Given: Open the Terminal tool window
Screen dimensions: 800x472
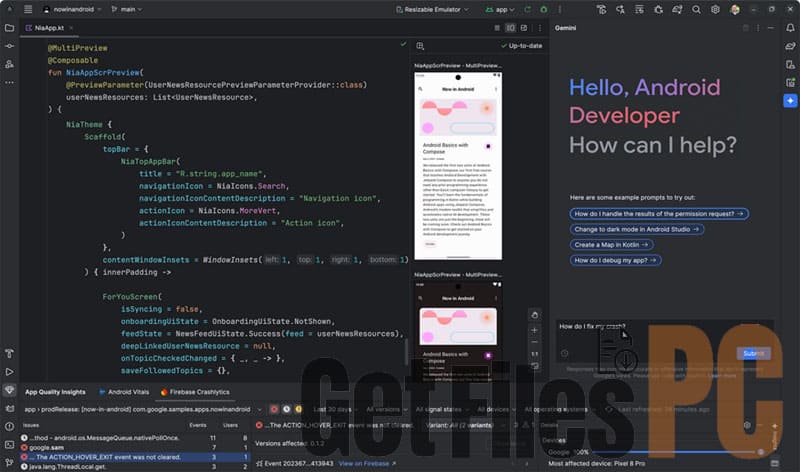Looking at the screenshot, I should pyautogui.click(x=9, y=444).
